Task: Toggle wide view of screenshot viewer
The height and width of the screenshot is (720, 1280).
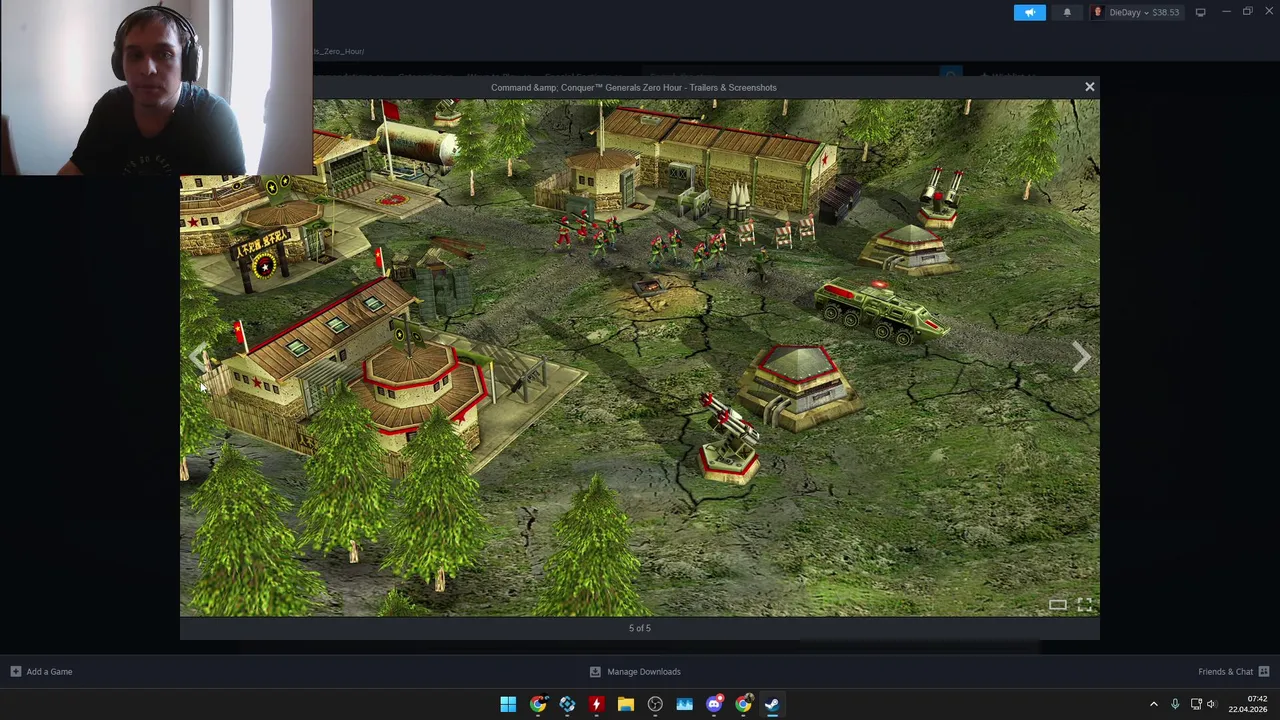Action: point(1057,604)
